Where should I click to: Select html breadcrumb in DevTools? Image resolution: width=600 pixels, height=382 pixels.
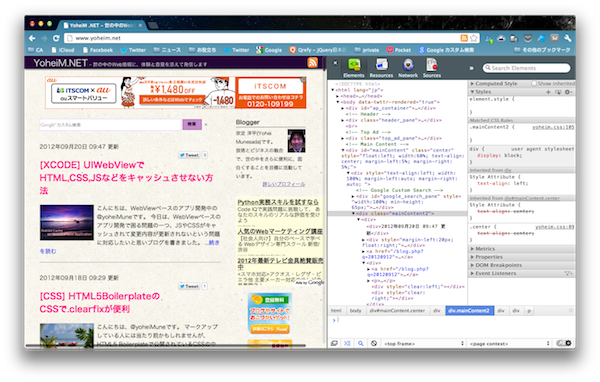click(x=336, y=311)
